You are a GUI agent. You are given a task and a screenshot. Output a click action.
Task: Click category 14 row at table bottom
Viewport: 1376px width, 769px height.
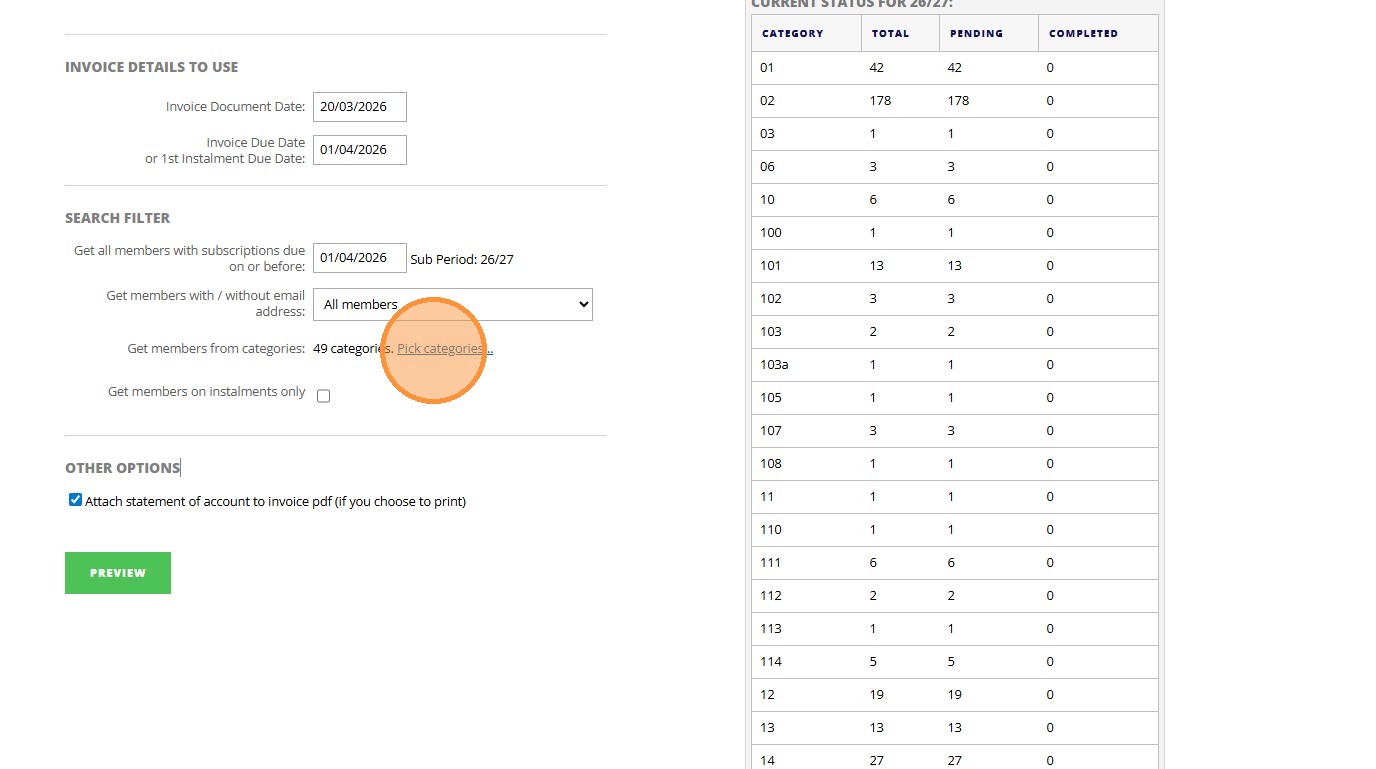point(768,760)
